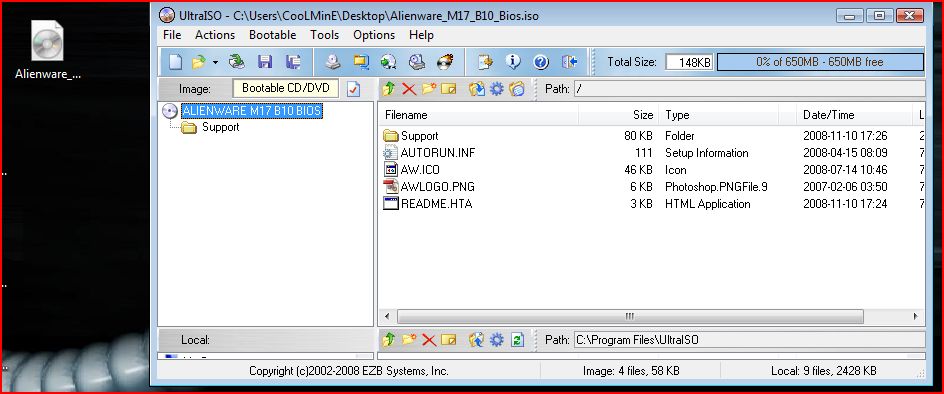The width and height of the screenshot is (944, 394).
Task: Click the 2008-11-10 17:26 date of Support
Action: (x=845, y=136)
